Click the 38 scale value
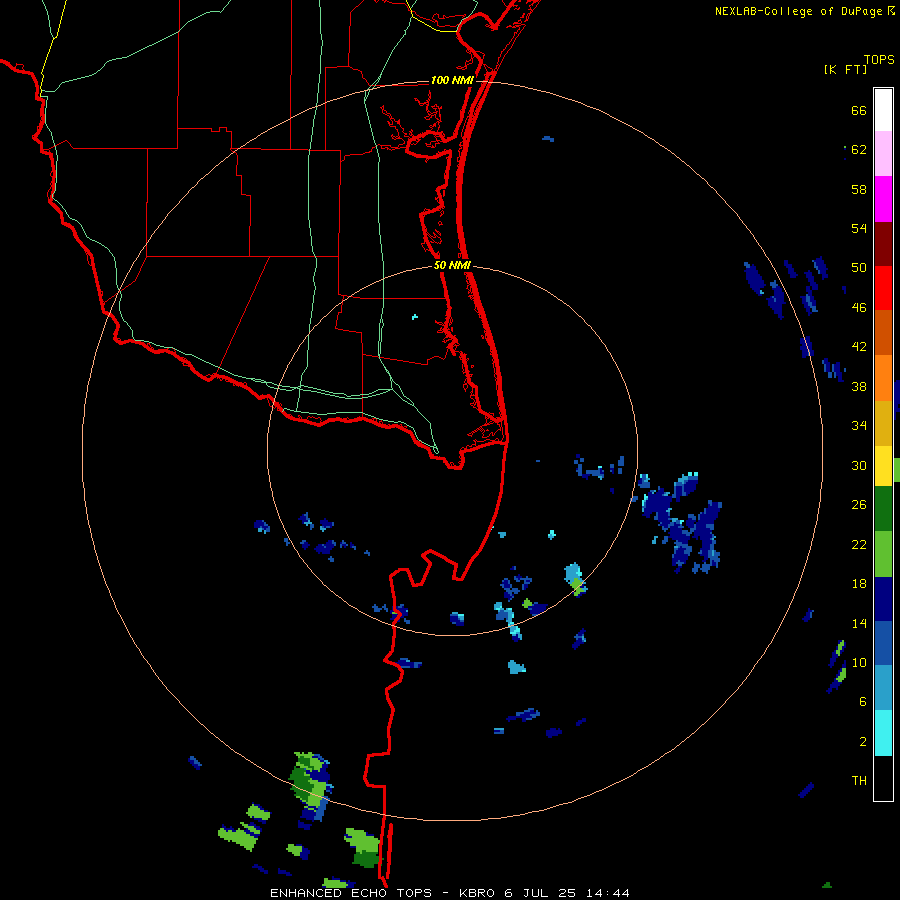900x900 pixels. tap(859, 386)
